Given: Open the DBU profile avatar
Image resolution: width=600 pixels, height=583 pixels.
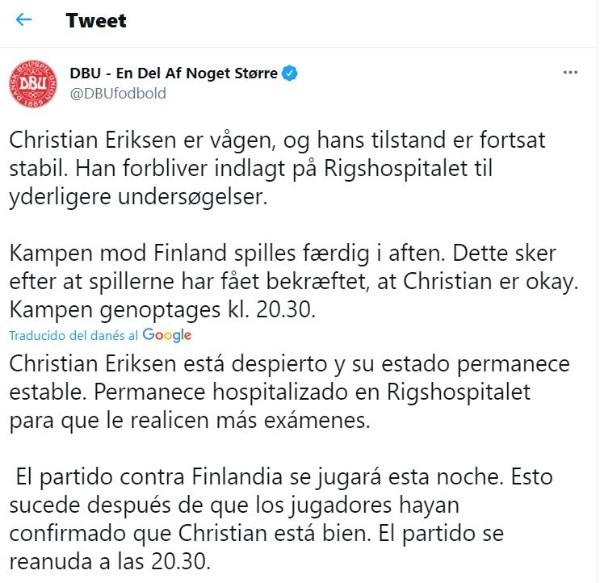Looking at the screenshot, I should click(x=34, y=83).
